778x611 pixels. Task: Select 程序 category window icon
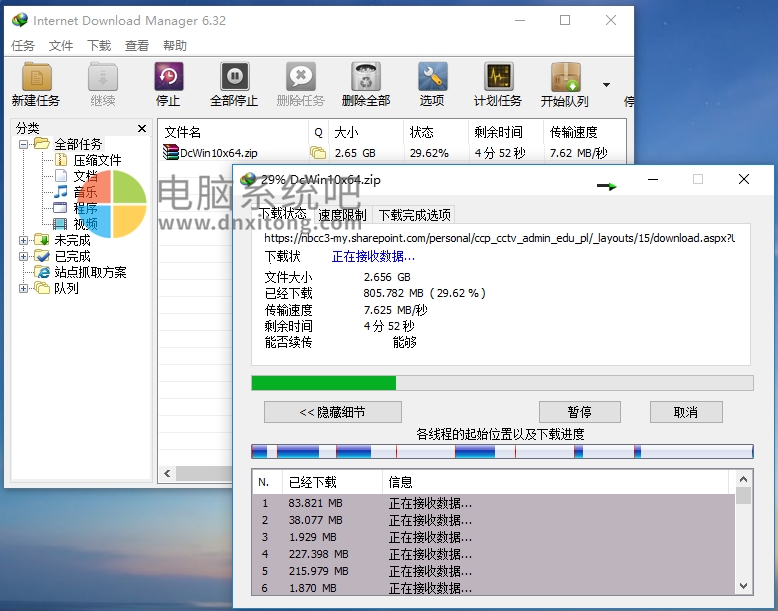tap(61, 207)
